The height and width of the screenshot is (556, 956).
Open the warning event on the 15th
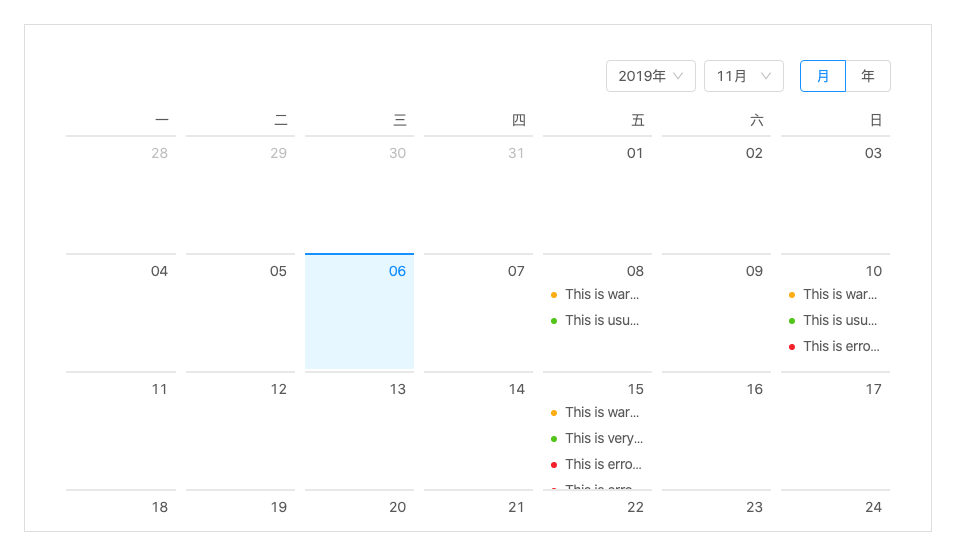601,412
